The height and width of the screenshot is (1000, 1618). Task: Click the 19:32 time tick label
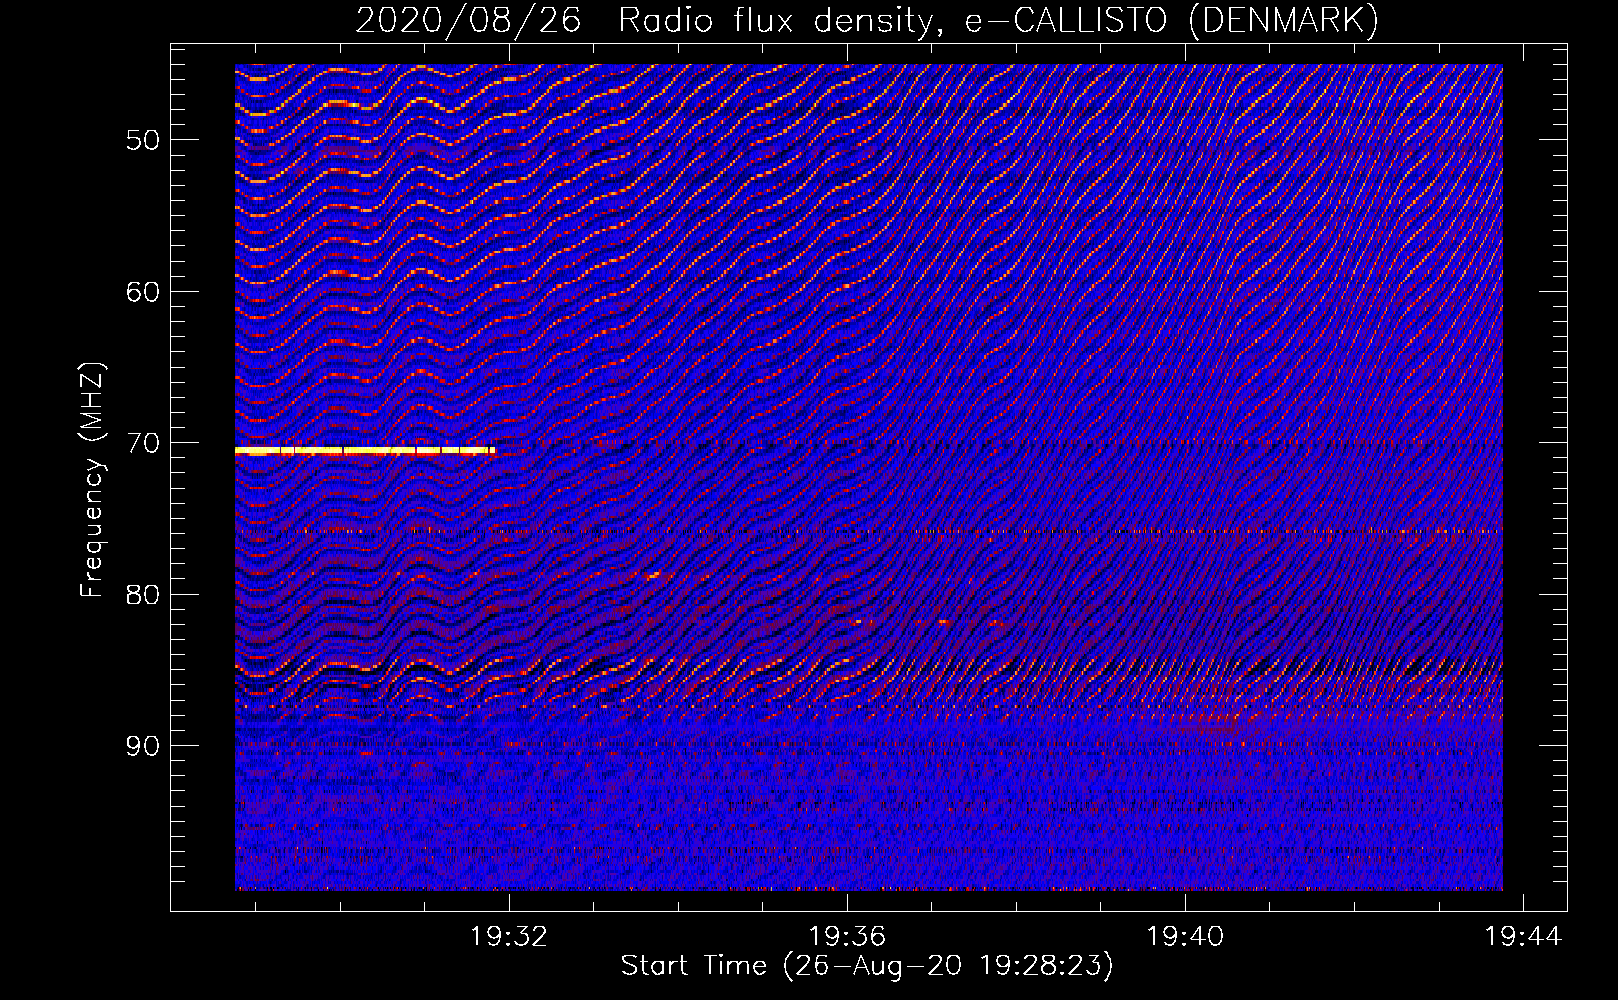(510, 937)
